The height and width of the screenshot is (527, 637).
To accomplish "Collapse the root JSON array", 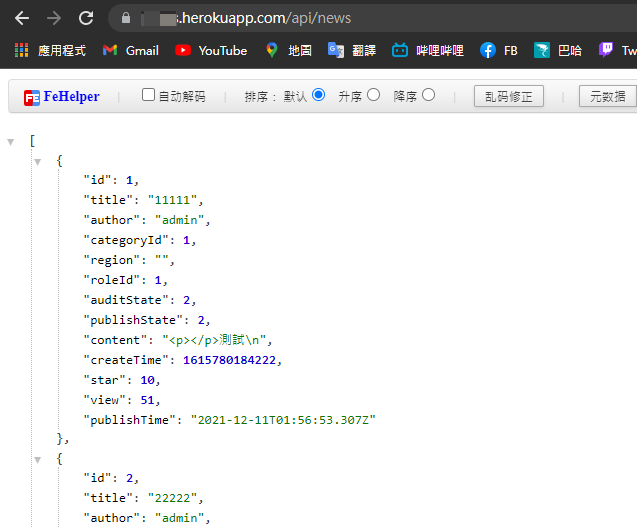I will [x=11, y=142].
